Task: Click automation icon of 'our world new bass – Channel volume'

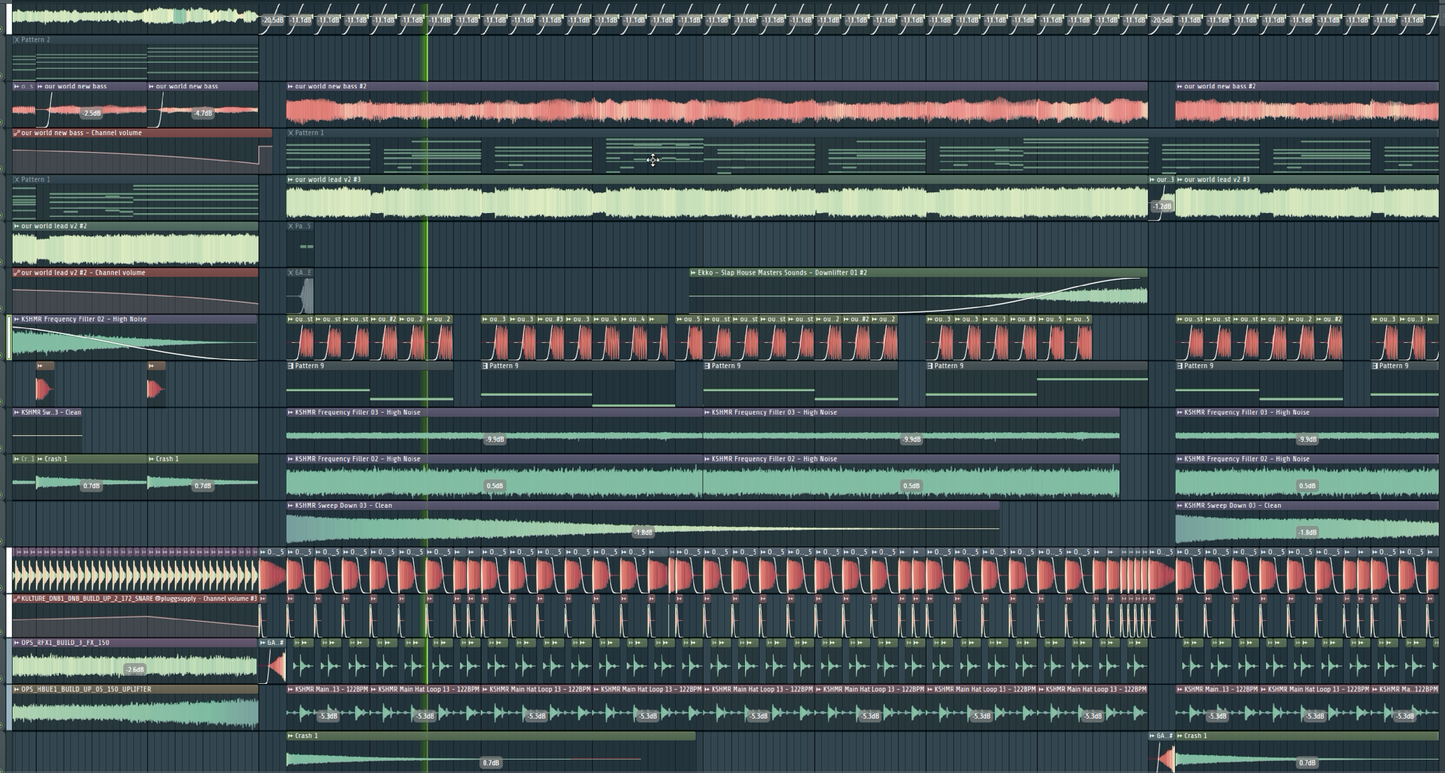Action: tap(16, 133)
